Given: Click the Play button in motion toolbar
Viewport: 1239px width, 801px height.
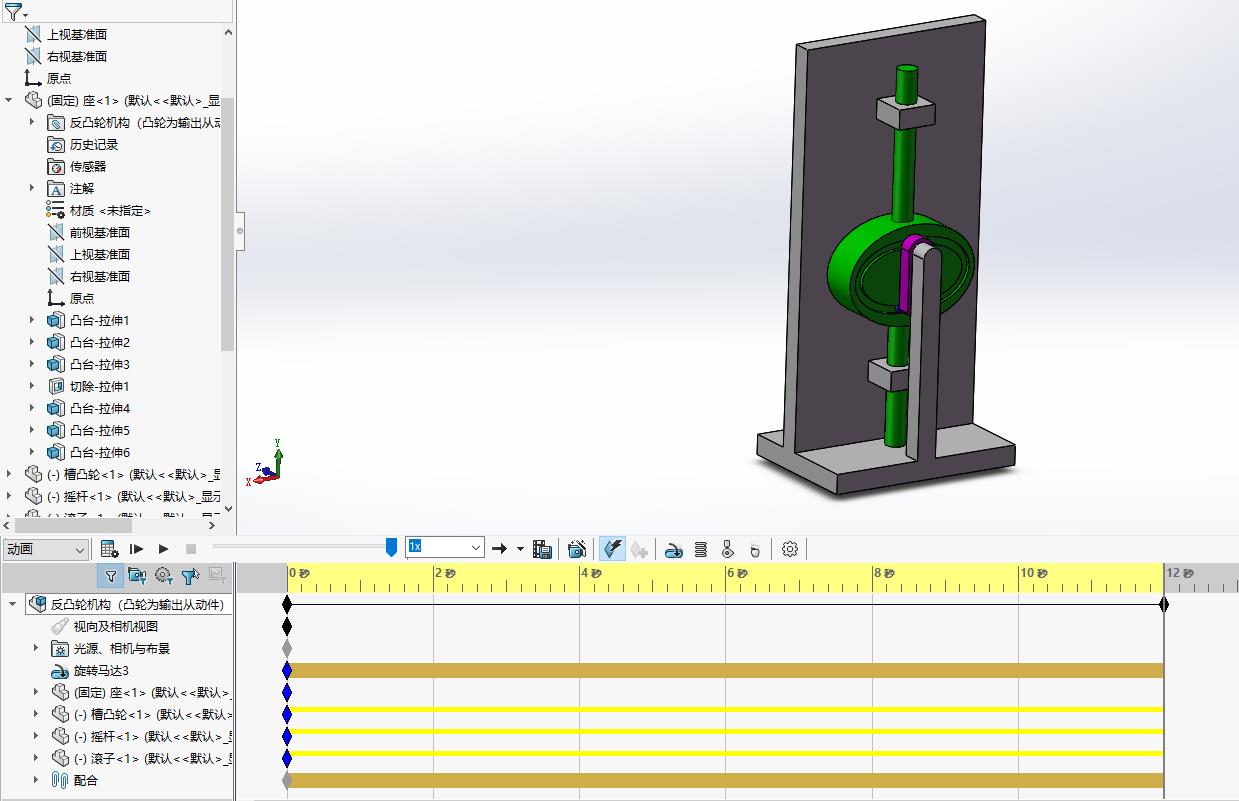Looking at the screenshot, I should point(164,548).
